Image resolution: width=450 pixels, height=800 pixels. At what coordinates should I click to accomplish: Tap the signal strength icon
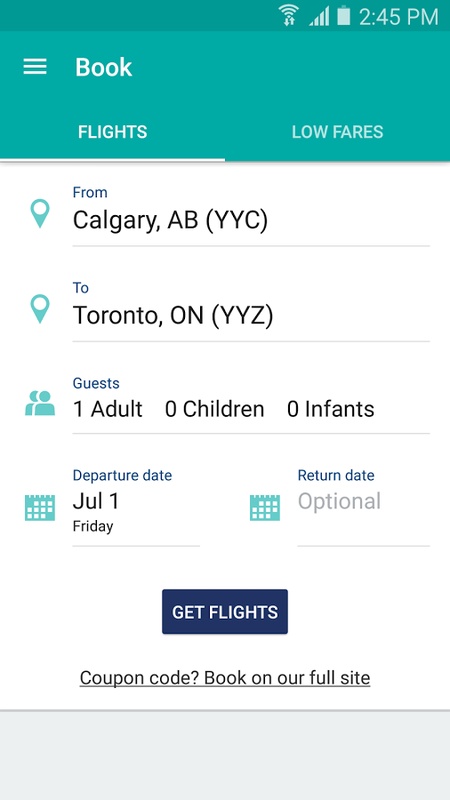(x=319, y=17)
